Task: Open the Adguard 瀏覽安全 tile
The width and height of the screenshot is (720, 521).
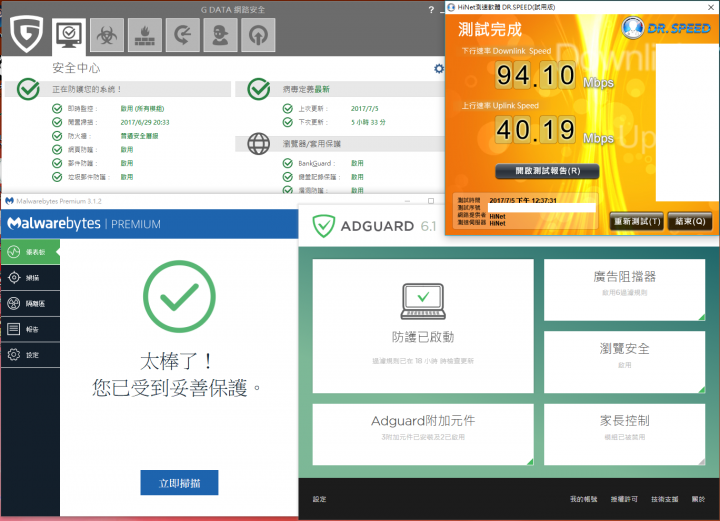Action: (x=624, y=362)
